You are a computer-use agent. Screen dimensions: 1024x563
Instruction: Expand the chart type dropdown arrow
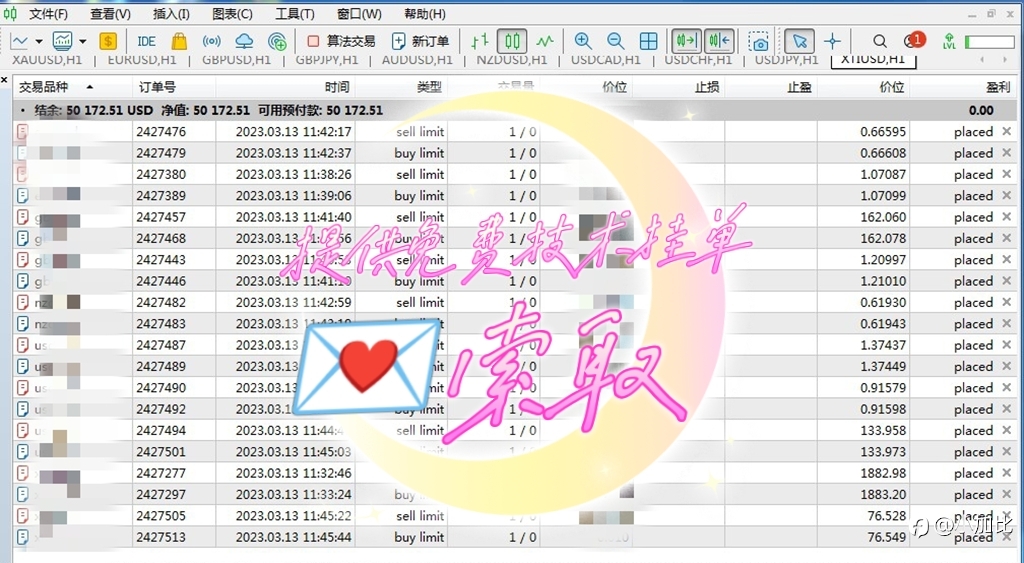tap(39, 41)
